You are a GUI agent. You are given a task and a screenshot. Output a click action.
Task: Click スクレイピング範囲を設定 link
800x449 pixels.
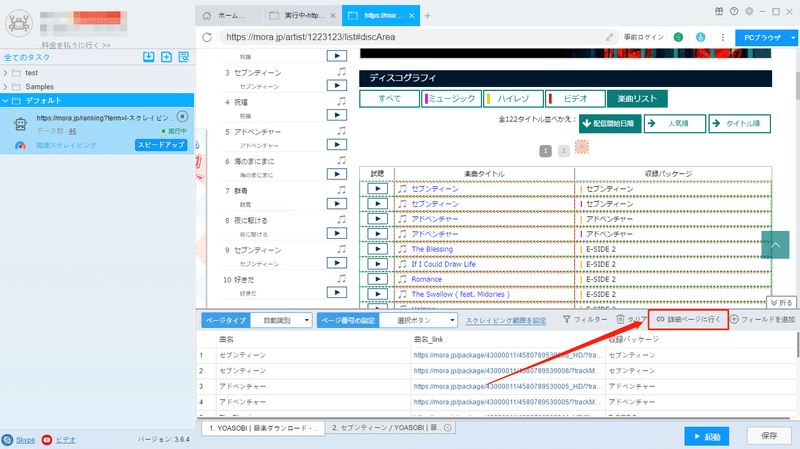click(x=506, y=320)
